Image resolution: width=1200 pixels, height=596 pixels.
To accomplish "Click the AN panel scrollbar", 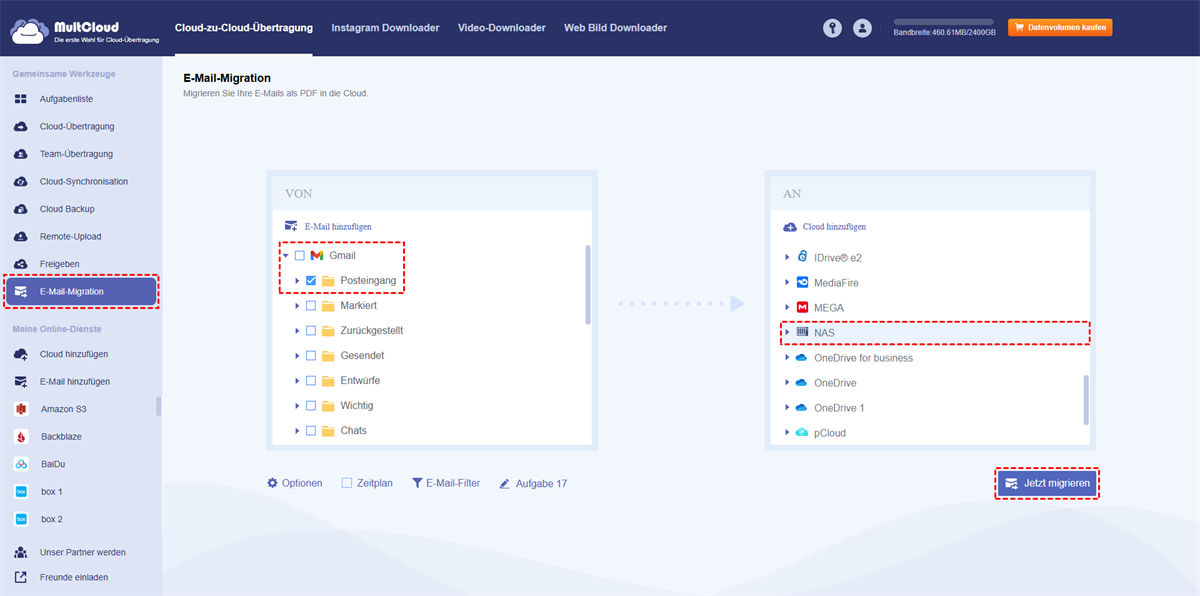I will [x=1086, y=400].
